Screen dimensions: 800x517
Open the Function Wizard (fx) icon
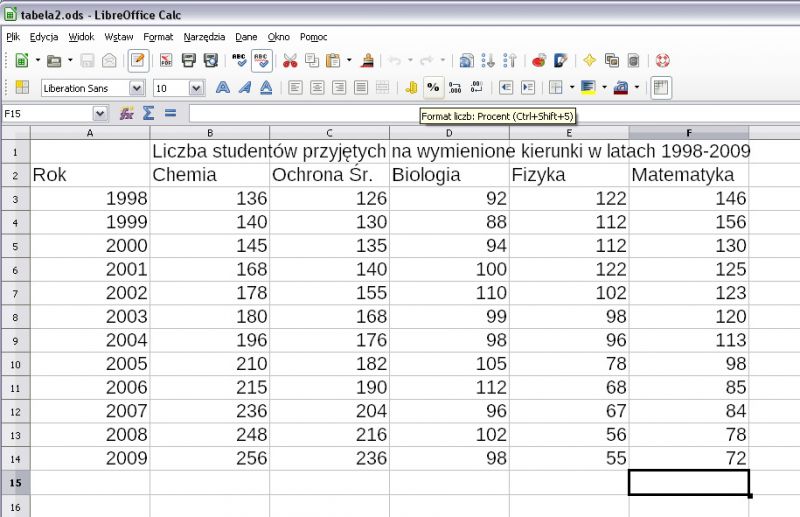(127, 114)
